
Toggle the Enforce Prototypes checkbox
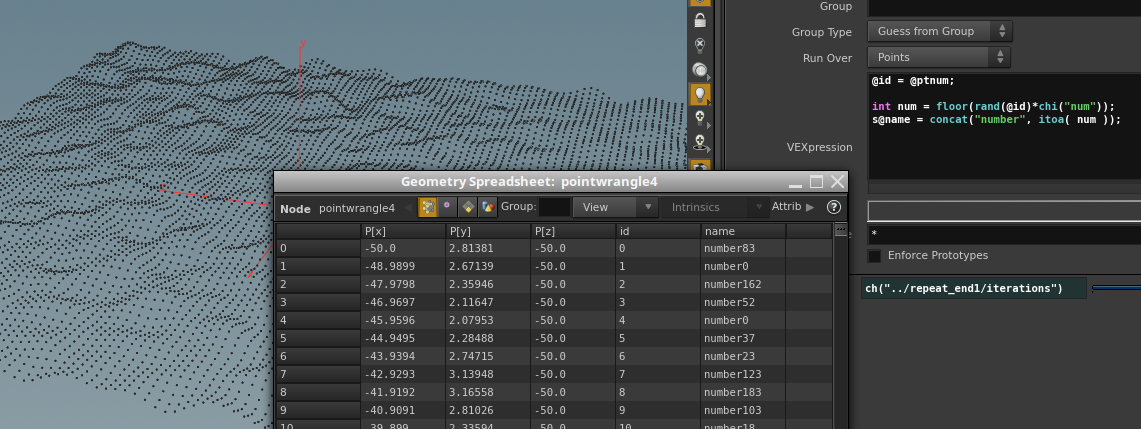point(874,256)
